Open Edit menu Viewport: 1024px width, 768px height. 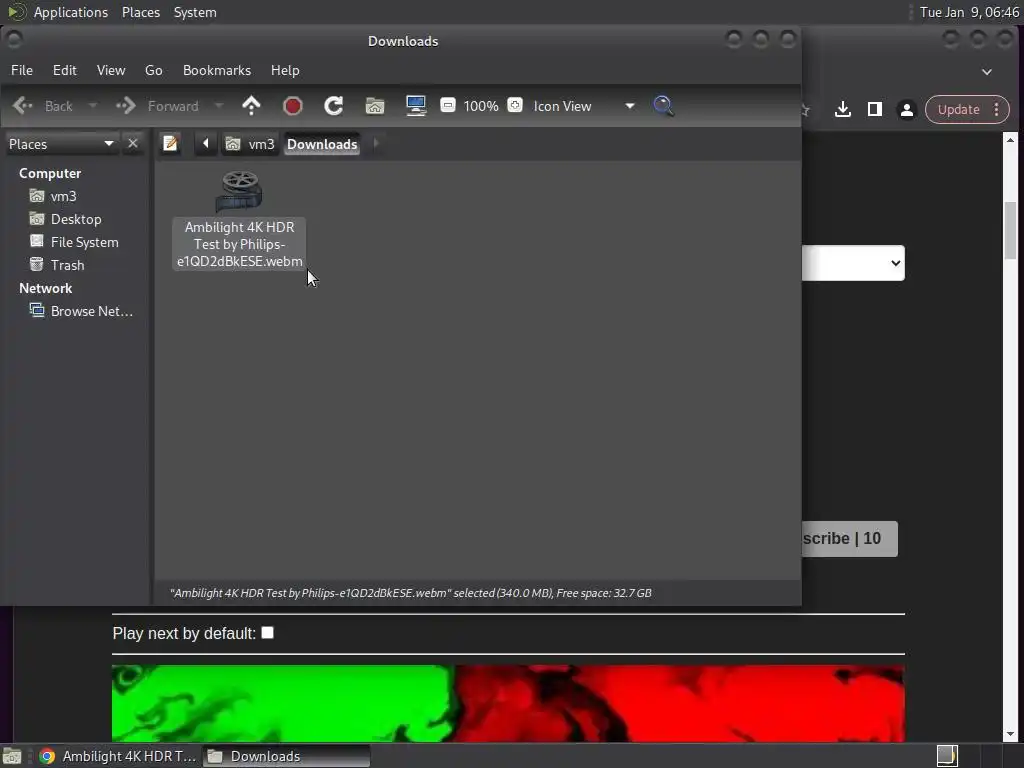click(65, 70)
